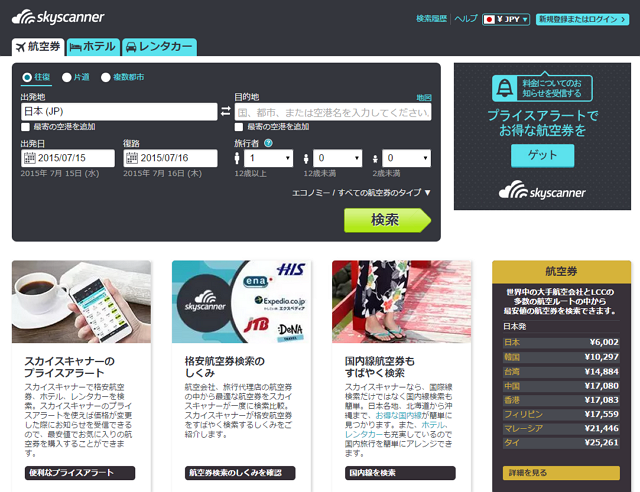Click the infant traveler icon

tap(375, 159)
